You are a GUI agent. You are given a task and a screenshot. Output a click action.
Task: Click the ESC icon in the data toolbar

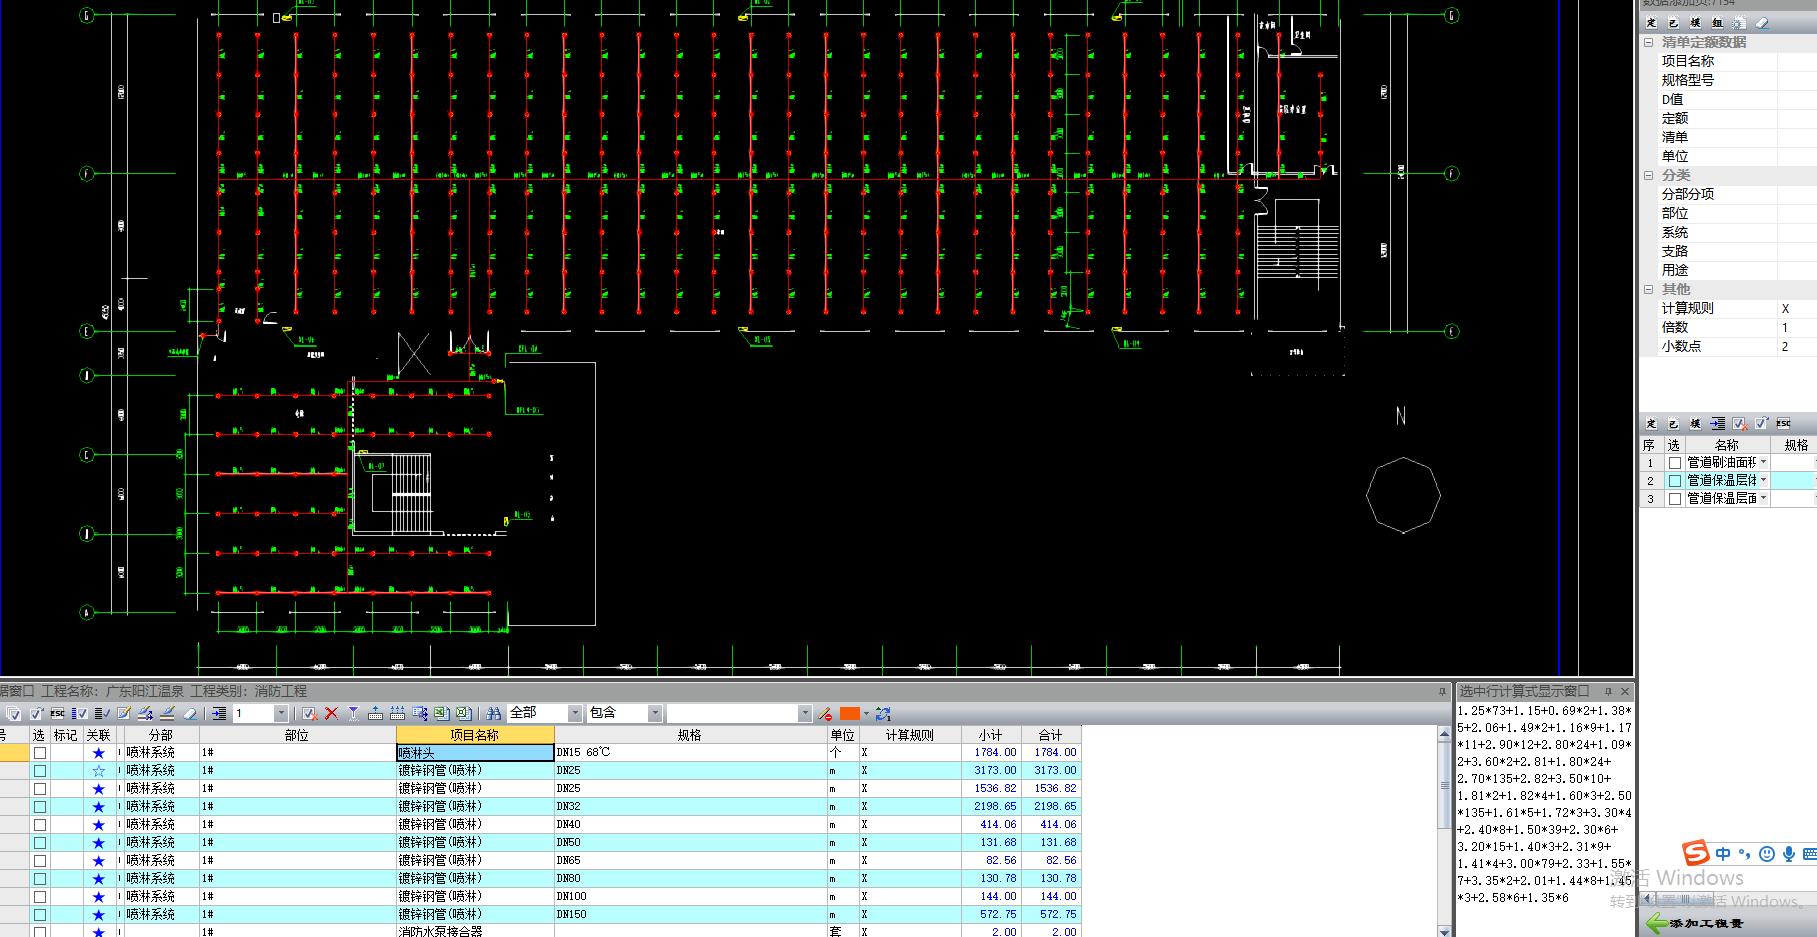[x=57, y=713]
